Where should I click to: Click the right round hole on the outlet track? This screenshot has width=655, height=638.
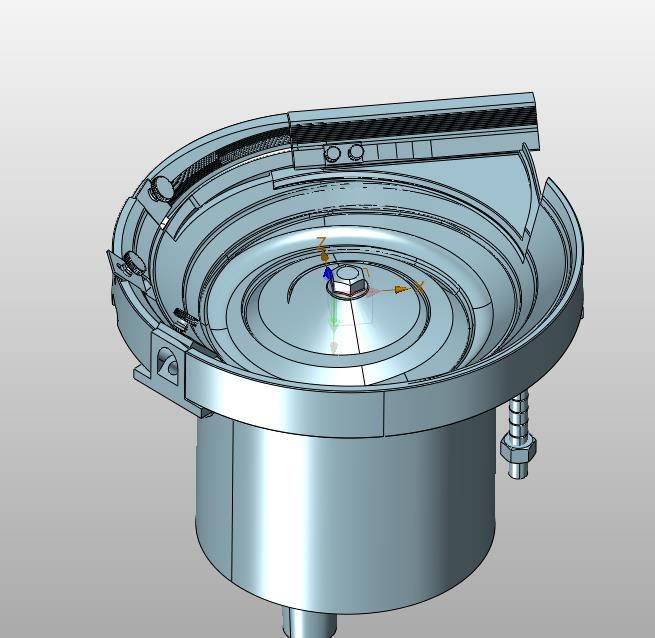[x=355, y=151]
